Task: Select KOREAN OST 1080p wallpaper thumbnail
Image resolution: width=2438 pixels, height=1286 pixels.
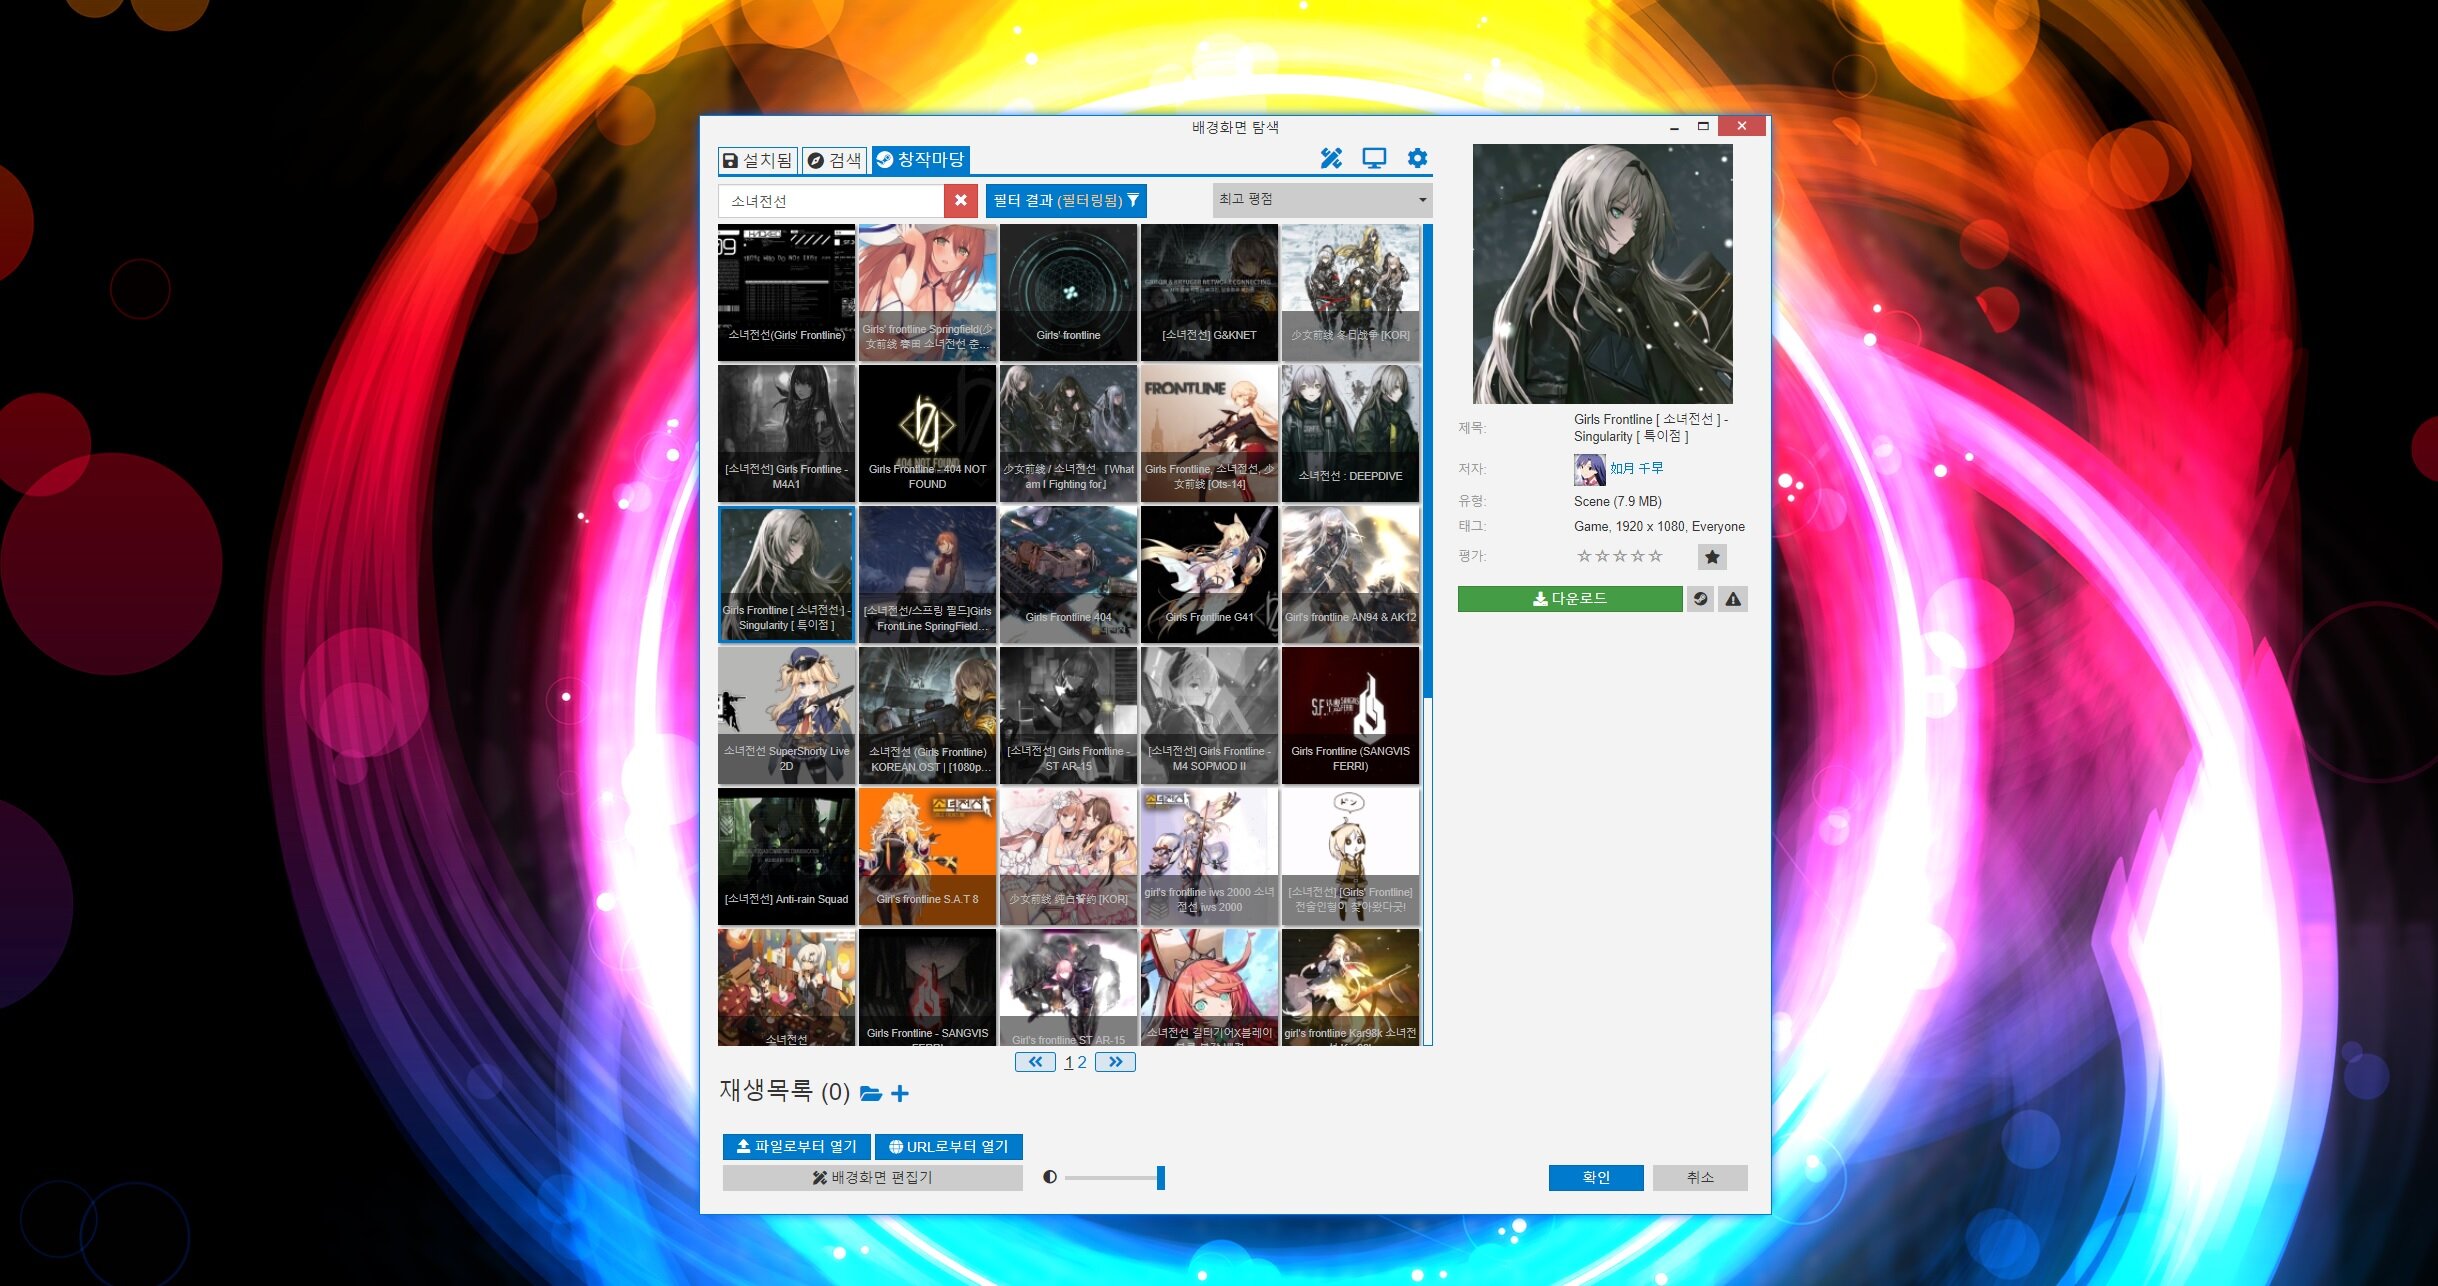Action: (927, 715)
